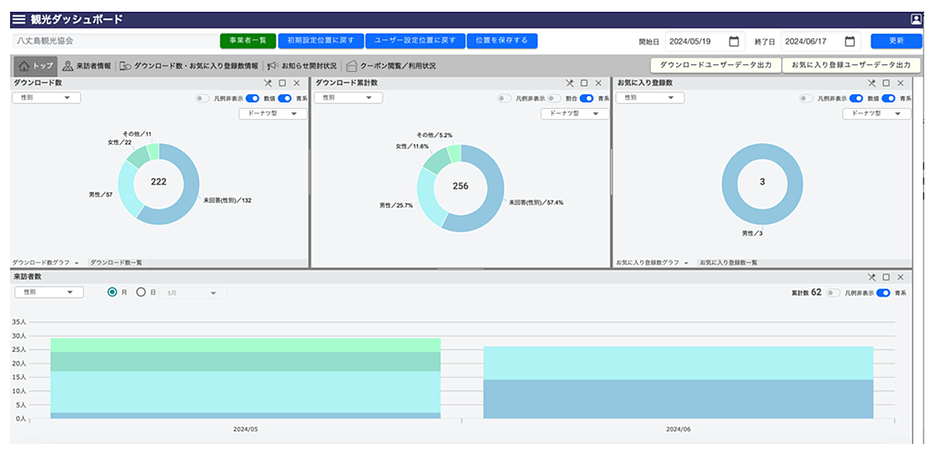This screenshot has height=459, width=940.
Task: Select the 日 radio button in 来訪者数
Action: click(x=141, y=293)
